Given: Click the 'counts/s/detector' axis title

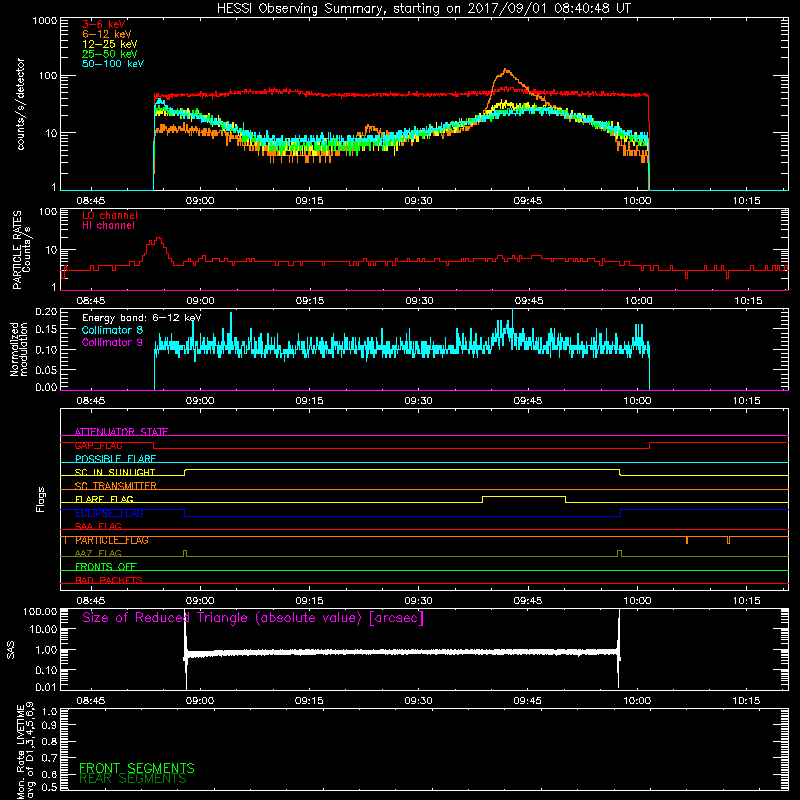Looking at the screenshot, I should [x=20, y=104].
